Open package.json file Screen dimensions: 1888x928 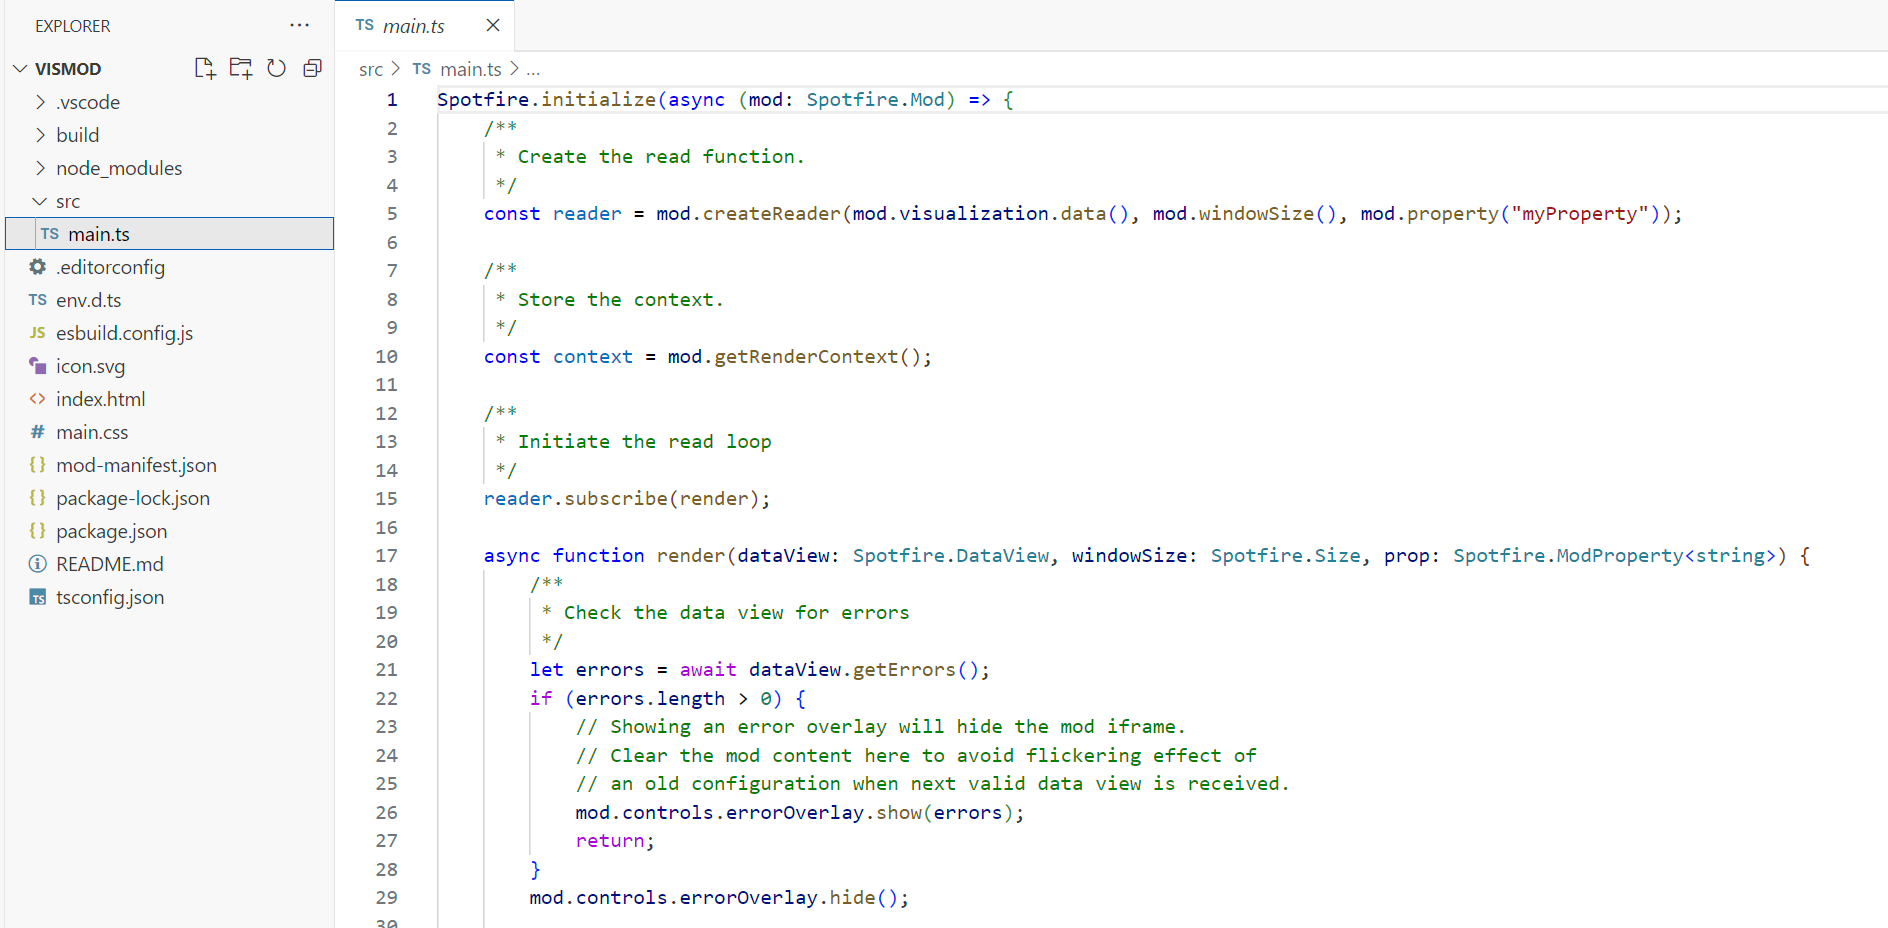coord(170,531)
